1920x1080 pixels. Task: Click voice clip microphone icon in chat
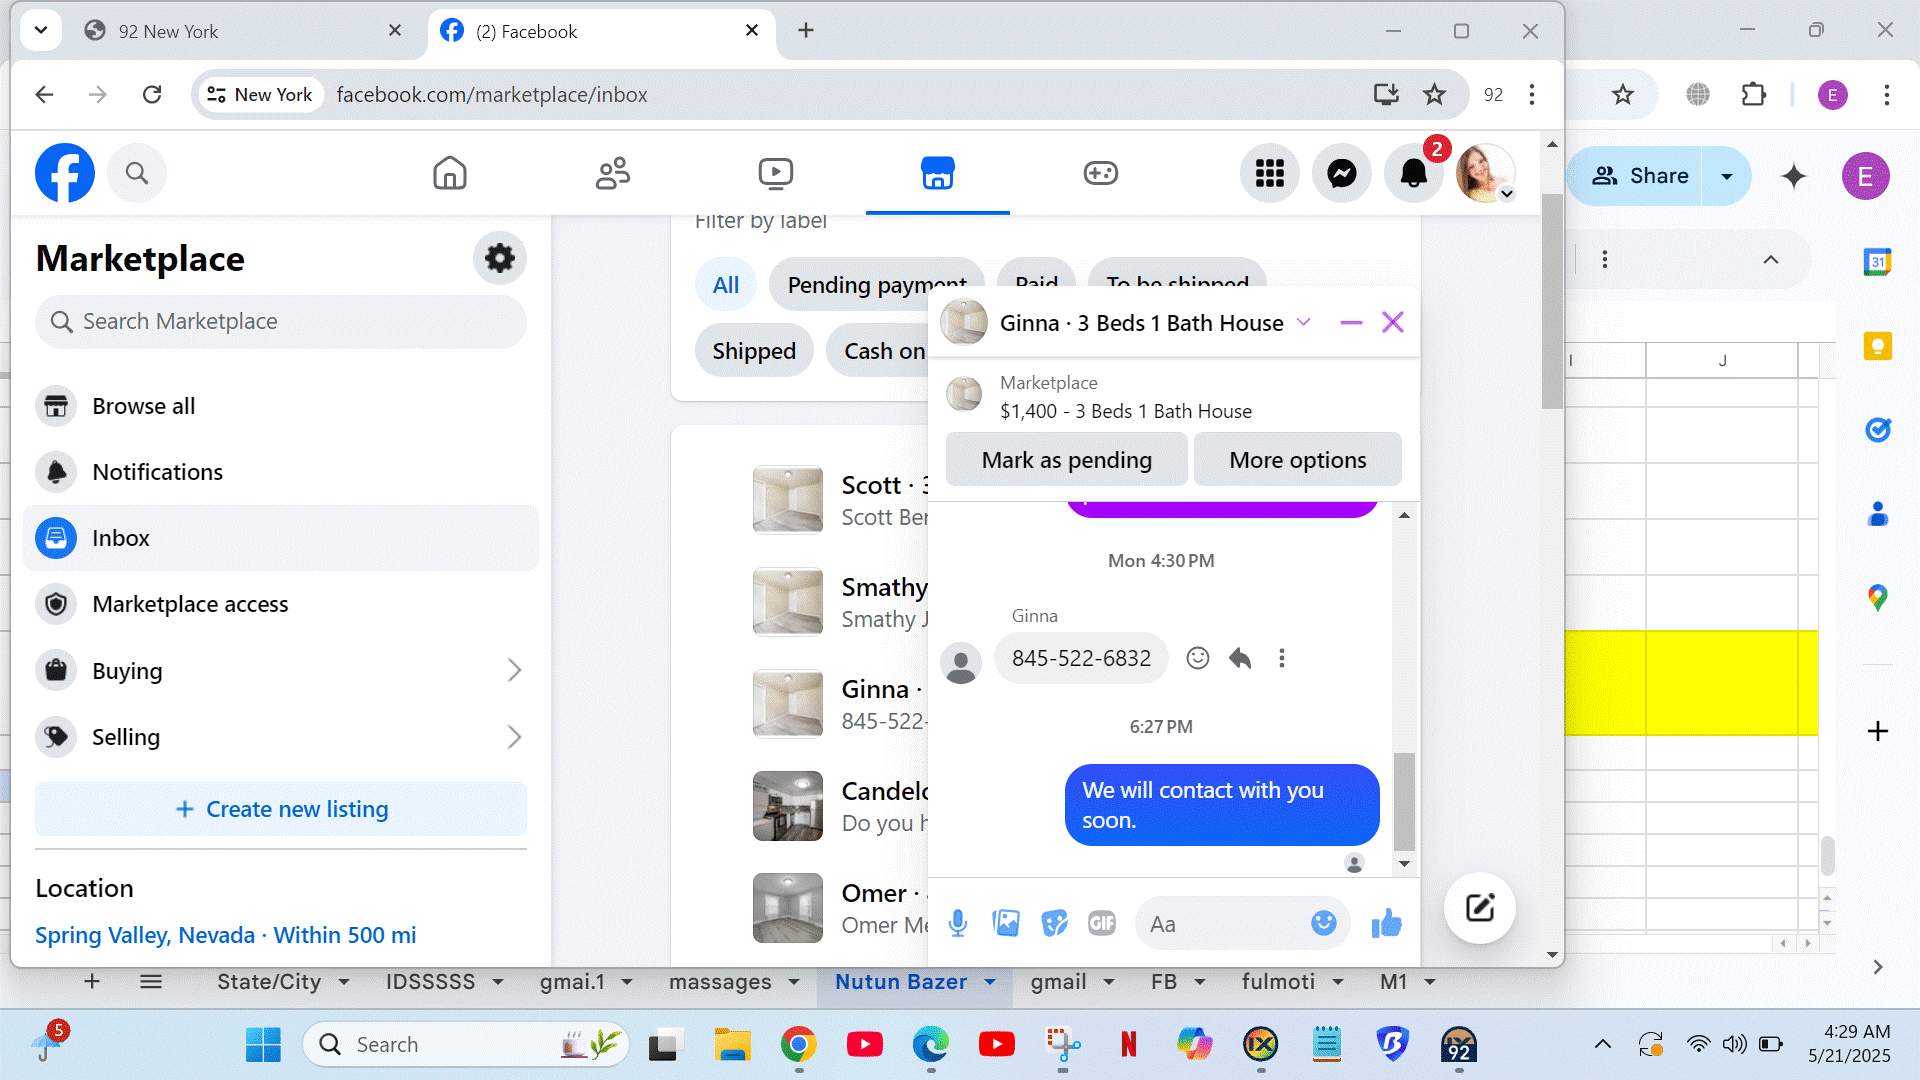point(957,923)
